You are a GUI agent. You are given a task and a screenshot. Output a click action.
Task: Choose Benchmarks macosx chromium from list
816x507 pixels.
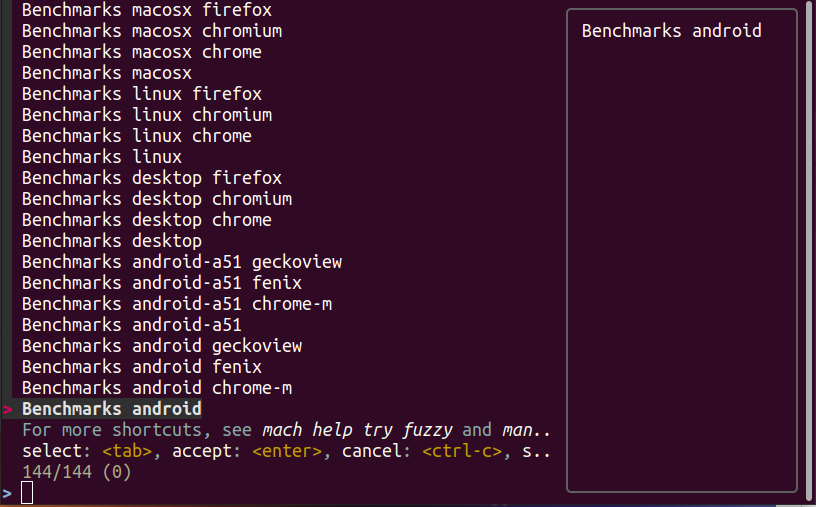pyautogui.click(x=151, y=31)
